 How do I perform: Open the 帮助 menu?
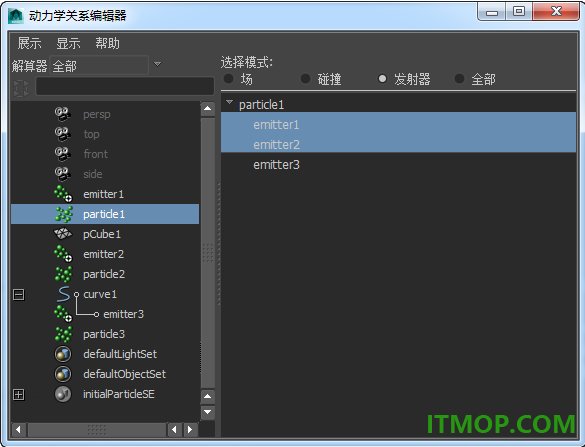pyautogui.click(x=107, y=43)
